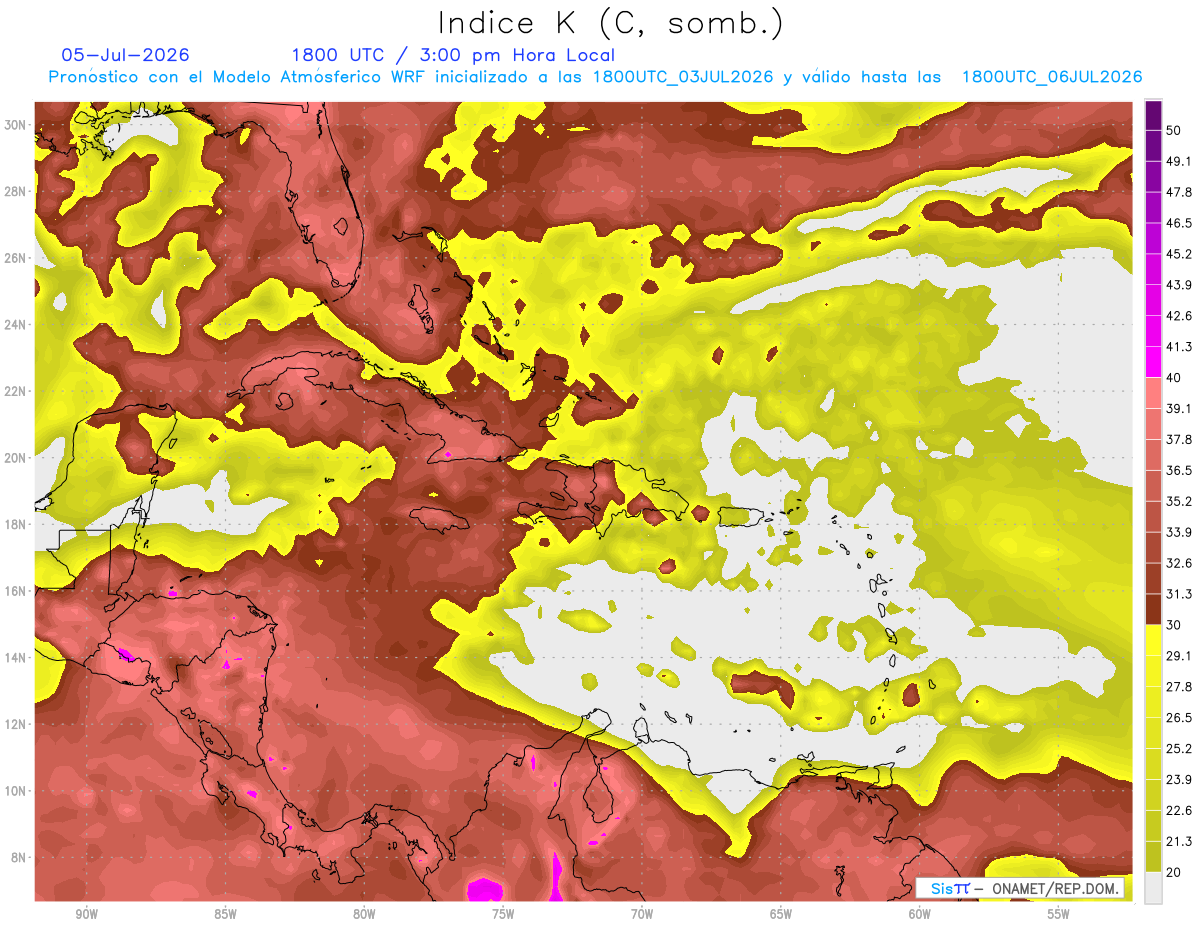
Task: Pick the color scale value '39.1'
Action: click(1179, 408)
